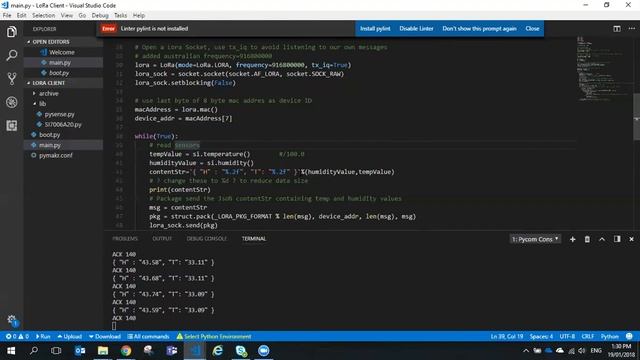Open the Search view in the activity bar
This screenshot has height=360, width=640.
click(12, 55)
